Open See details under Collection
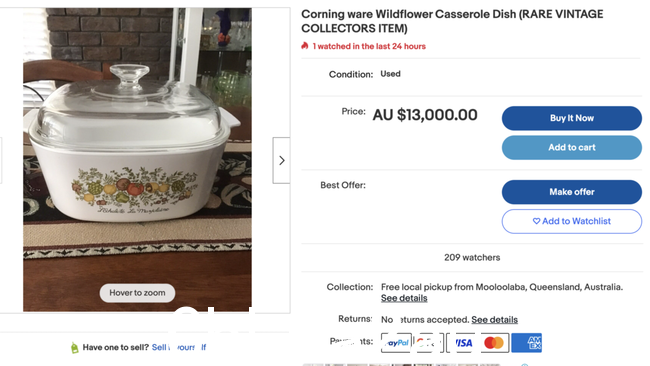This screenshot has height=366, width=650. tap(404, 298)
